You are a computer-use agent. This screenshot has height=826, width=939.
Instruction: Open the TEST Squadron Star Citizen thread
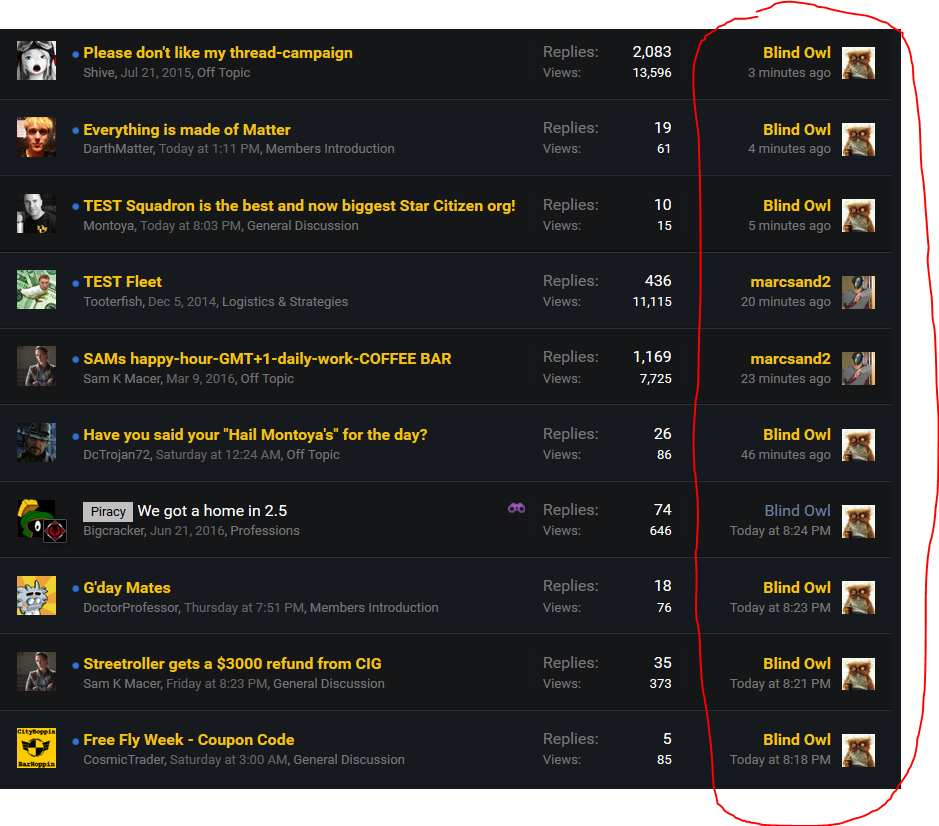[299, 206]
